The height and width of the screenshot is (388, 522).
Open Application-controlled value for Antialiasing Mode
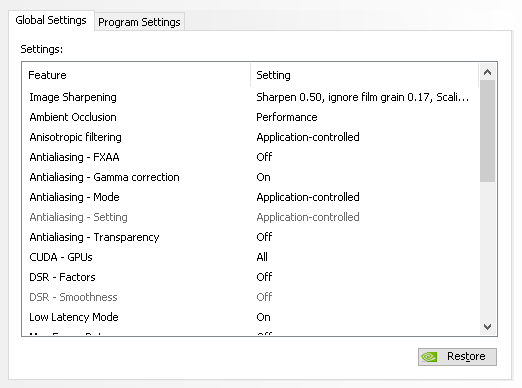308,197
